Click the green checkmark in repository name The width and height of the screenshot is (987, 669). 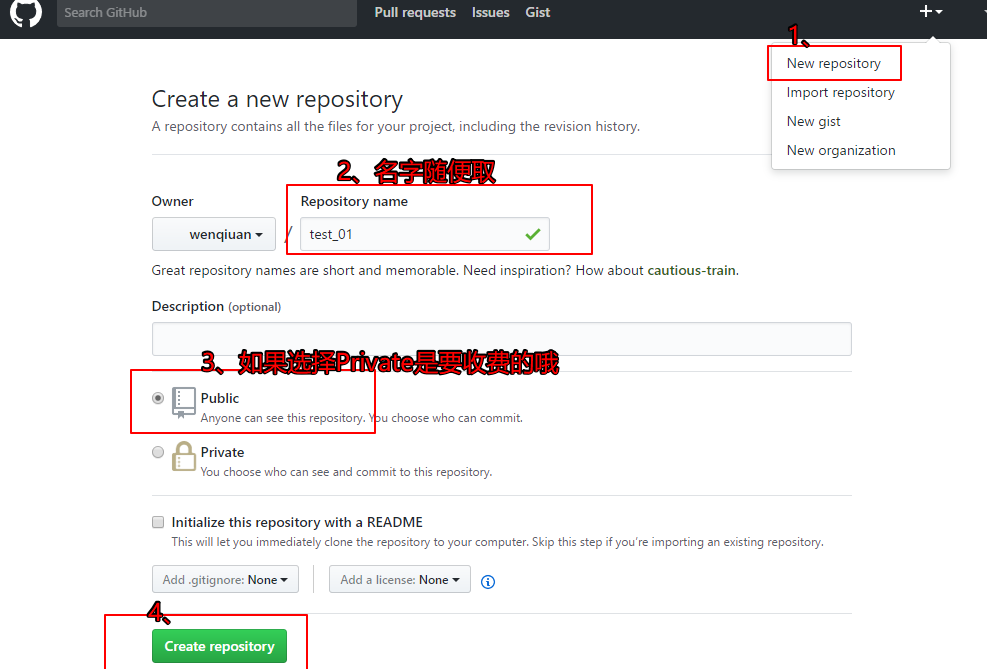(532, 234)
